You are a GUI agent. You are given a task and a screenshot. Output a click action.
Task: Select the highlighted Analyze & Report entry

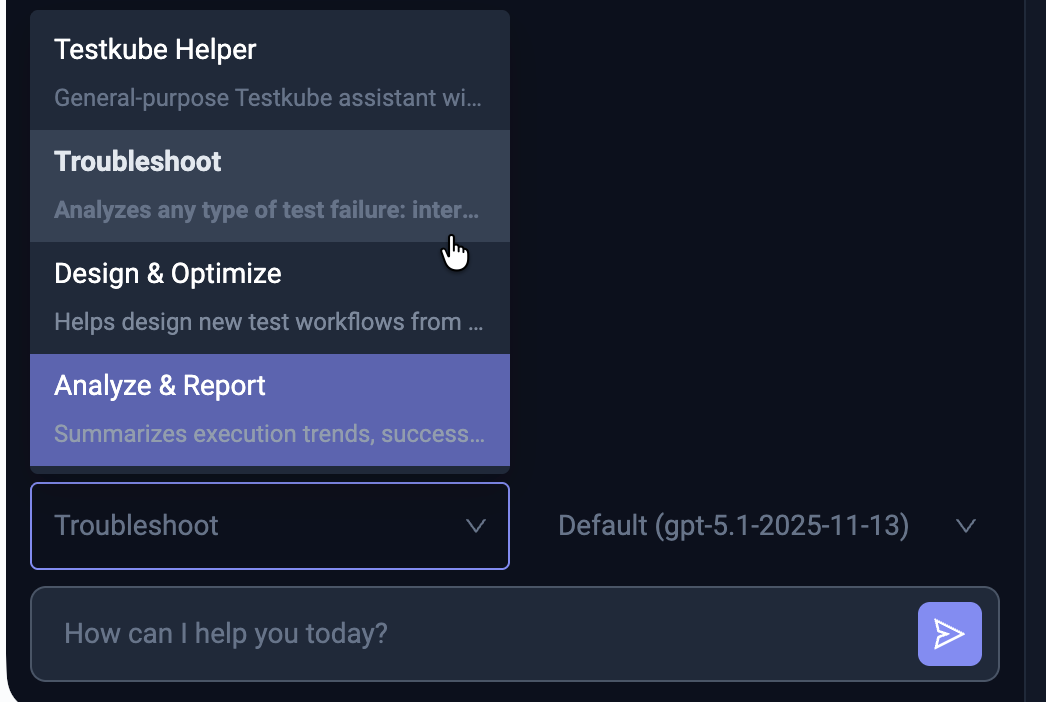point(270,410)
